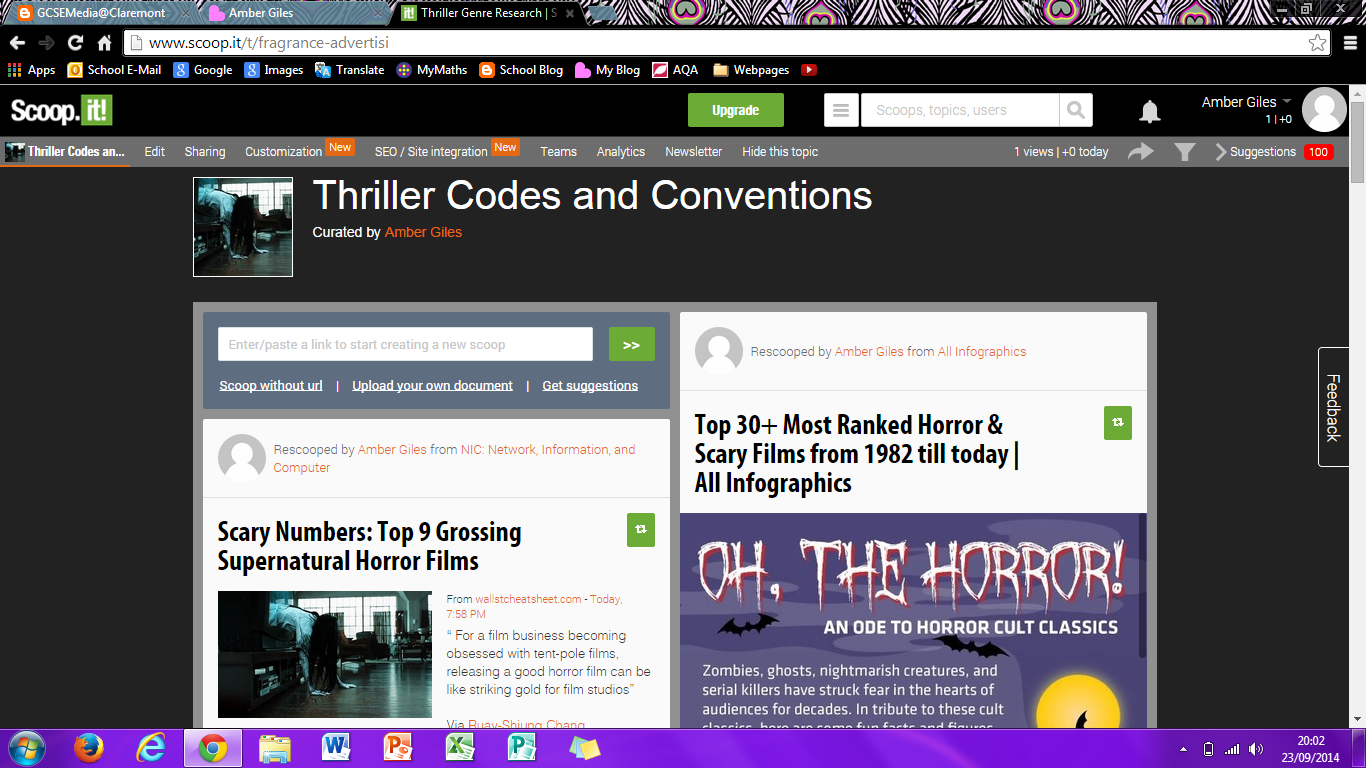
Task: Open the Teams menu item
Action: coord(558,152)
